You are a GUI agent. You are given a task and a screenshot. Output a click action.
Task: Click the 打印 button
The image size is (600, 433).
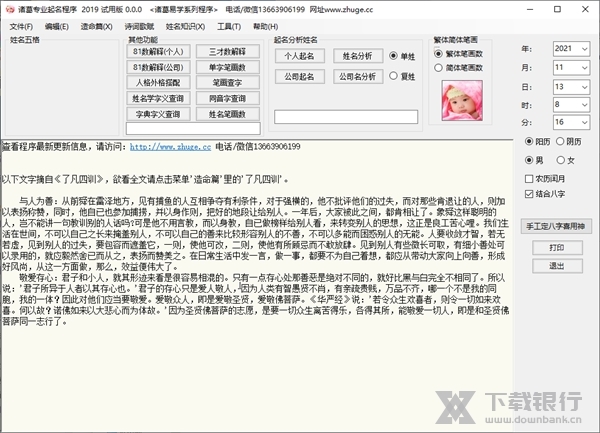(558, 247)
